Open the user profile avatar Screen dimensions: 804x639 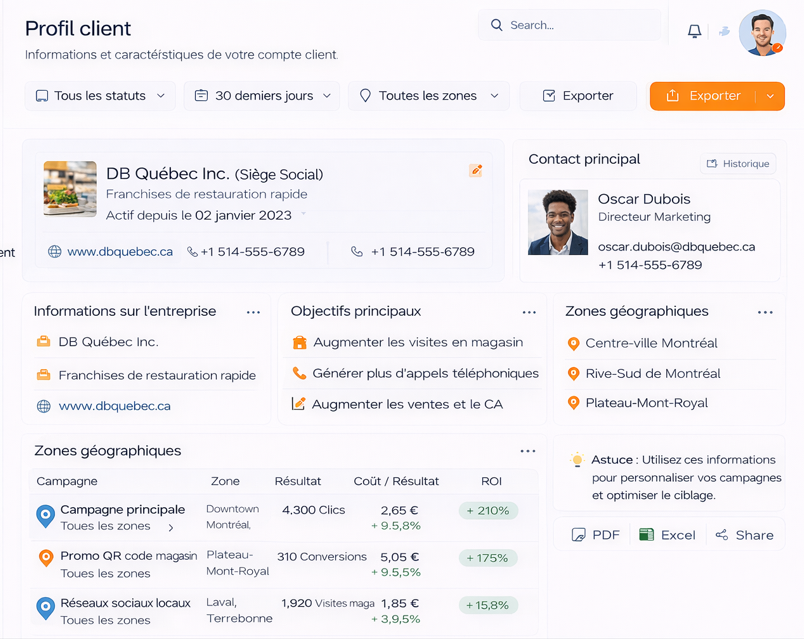(762, 33)
